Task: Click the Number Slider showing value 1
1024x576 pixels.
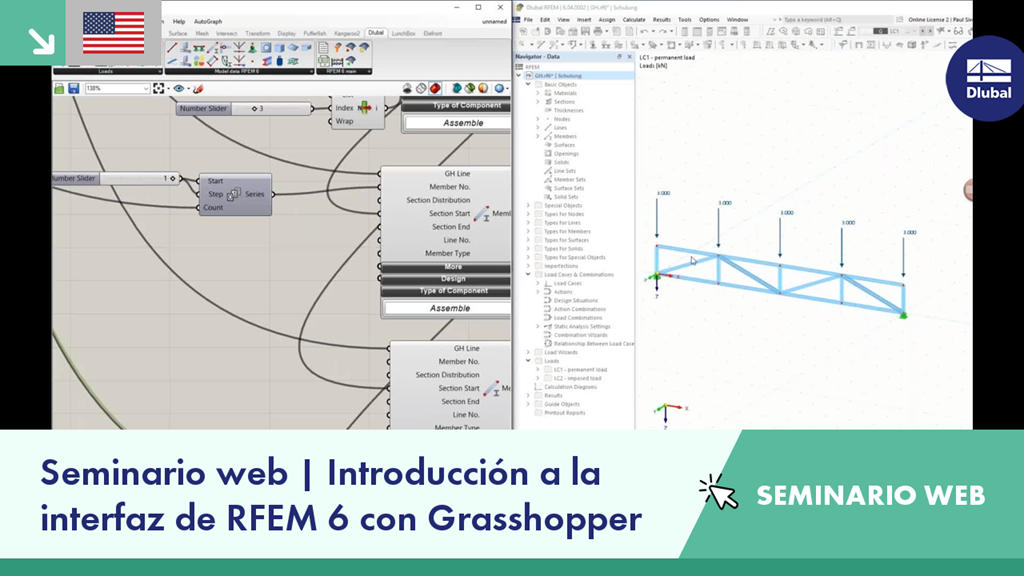Action: (114, 178)
